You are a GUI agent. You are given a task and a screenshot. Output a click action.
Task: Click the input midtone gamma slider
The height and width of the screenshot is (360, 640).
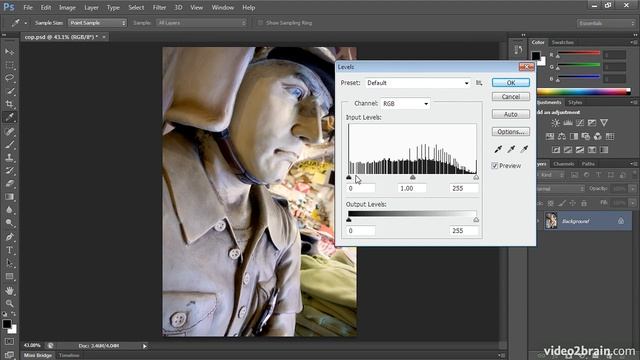(413, 178)
